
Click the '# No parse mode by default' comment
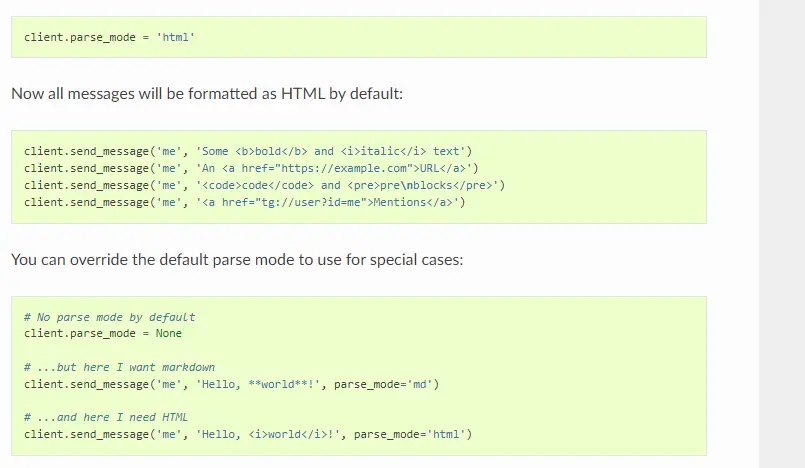(109, 317)
